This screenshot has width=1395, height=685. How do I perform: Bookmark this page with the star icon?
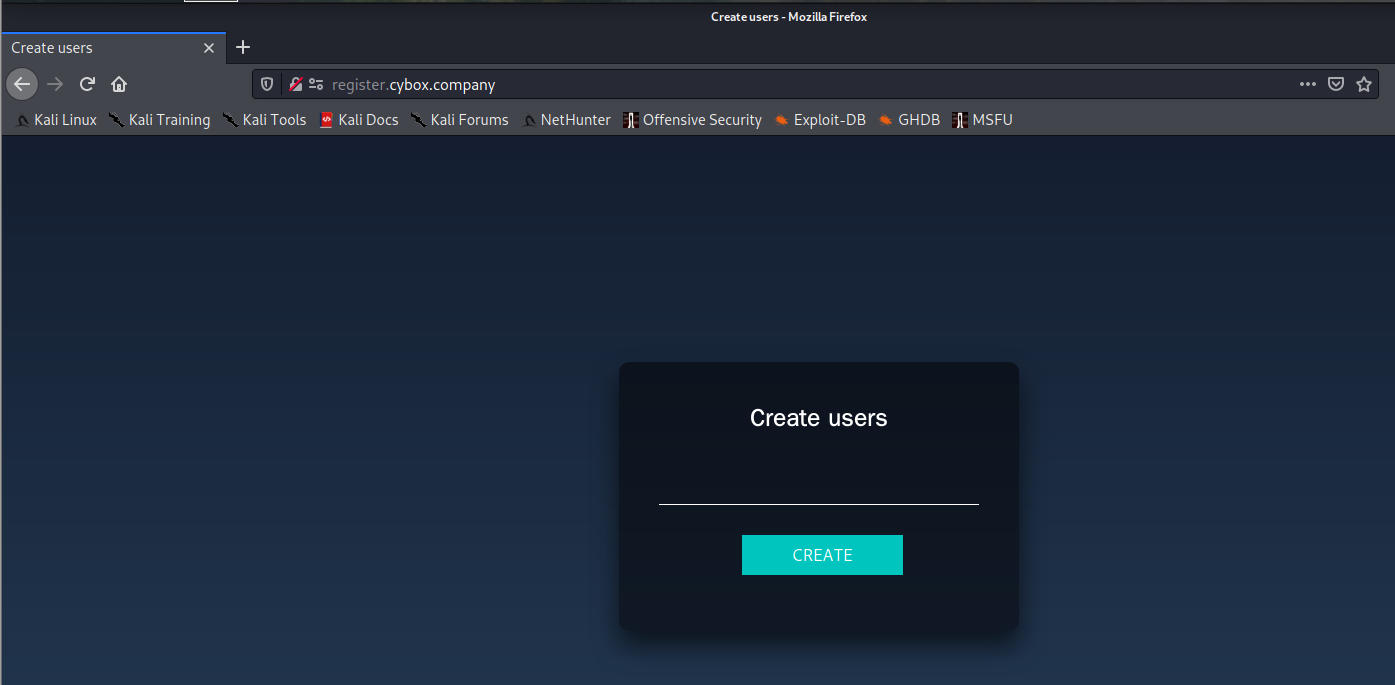[1364, 85]
